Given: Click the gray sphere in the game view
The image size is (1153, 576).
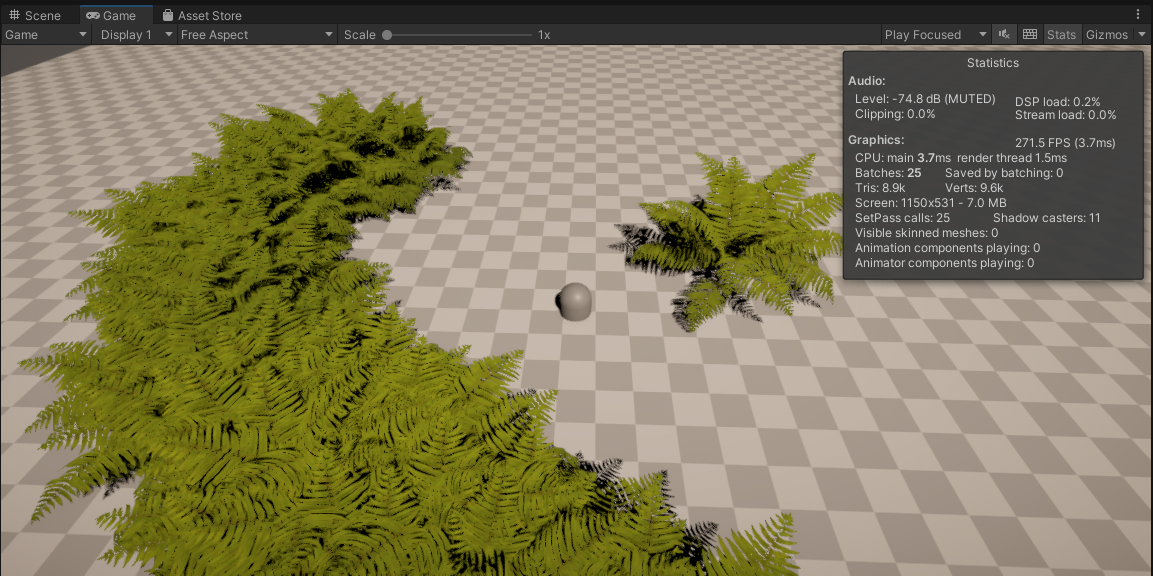Looking at the screenshot, I should click(x=574, y=302).
